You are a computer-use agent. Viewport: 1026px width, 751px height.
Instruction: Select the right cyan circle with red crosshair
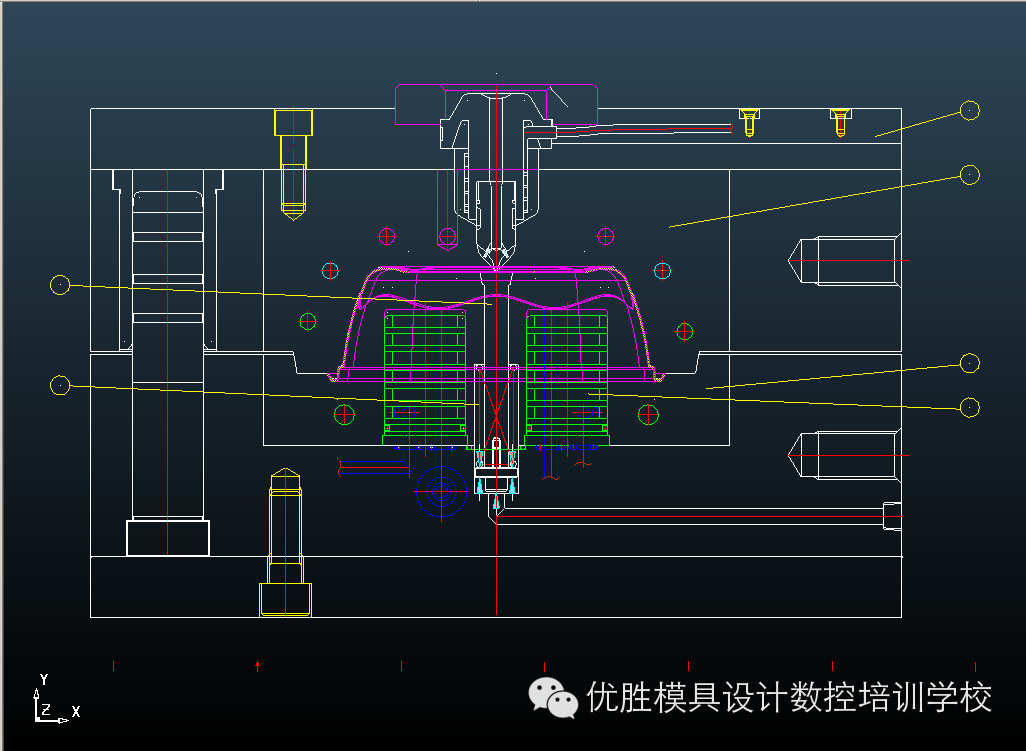662,270
